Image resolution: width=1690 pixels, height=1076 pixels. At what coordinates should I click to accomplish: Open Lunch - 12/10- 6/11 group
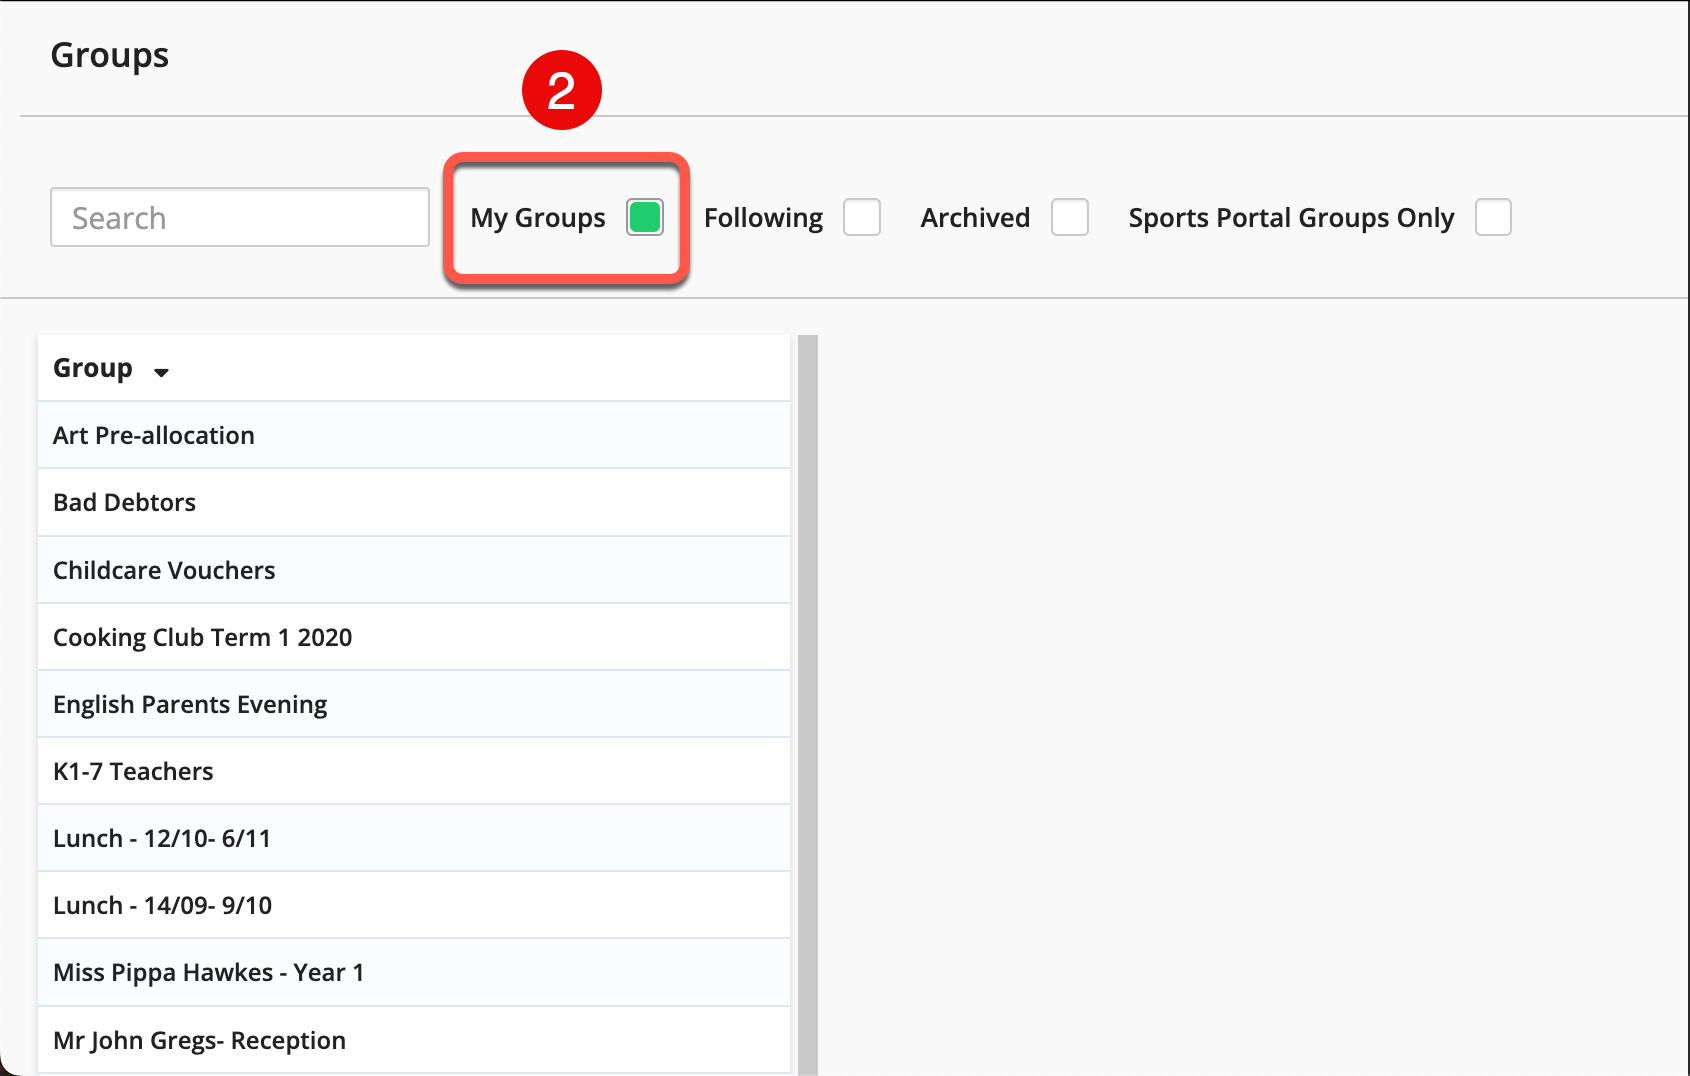click(162, 838)
